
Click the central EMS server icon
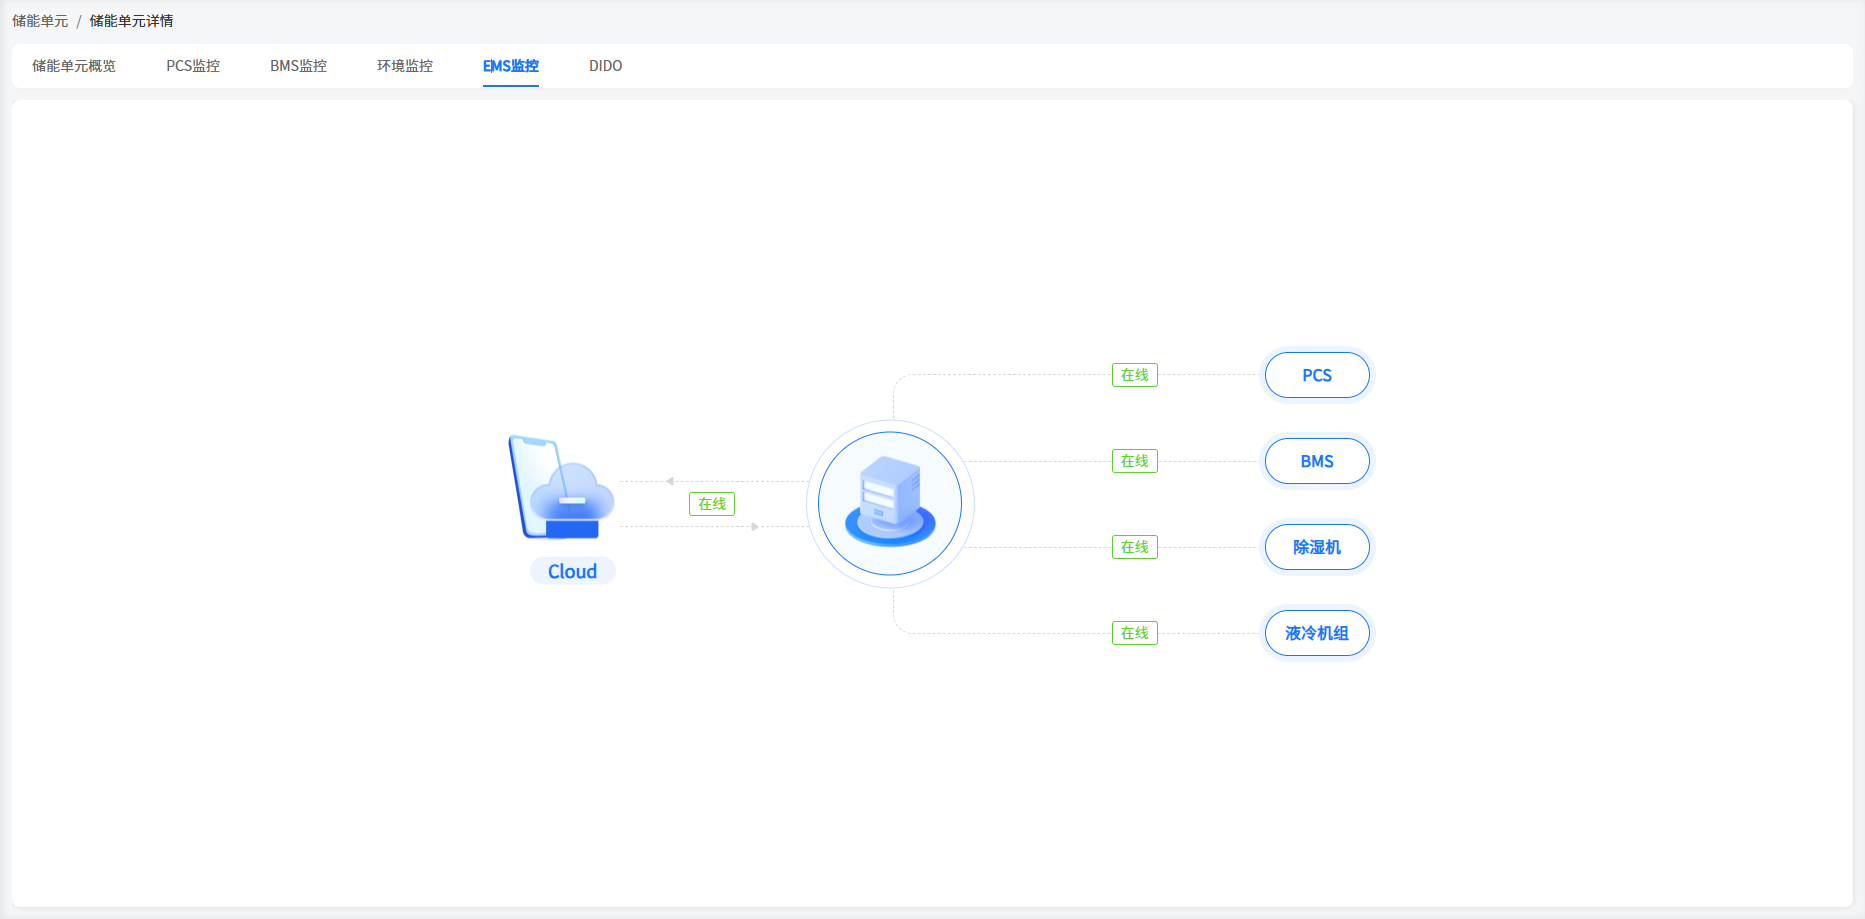[x=890, y=503]
